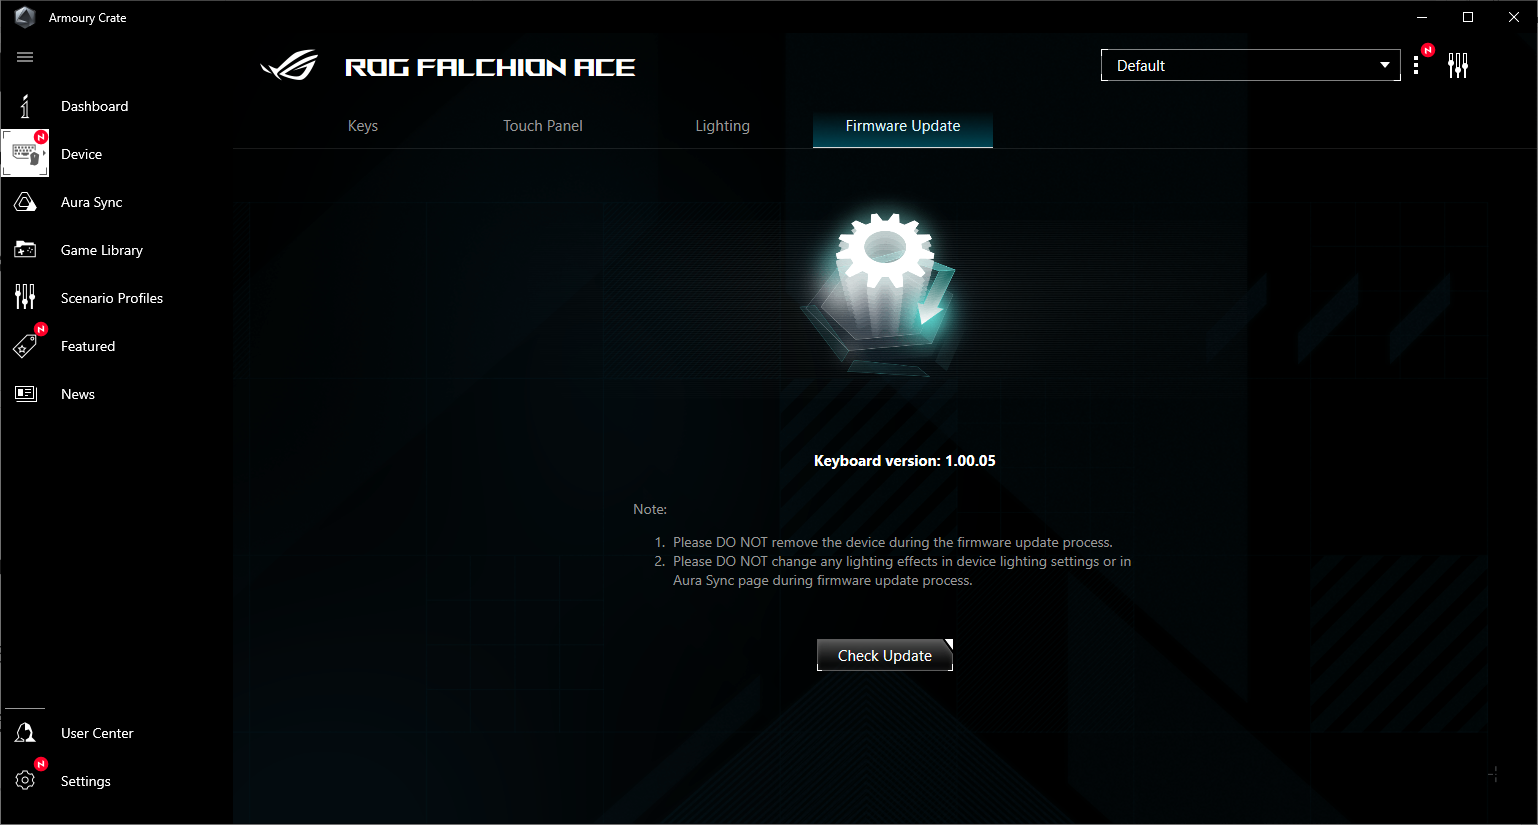The width and height of the screenshot is (1538, 825).
Task: Click the User Center person icon
Action: 25,733
